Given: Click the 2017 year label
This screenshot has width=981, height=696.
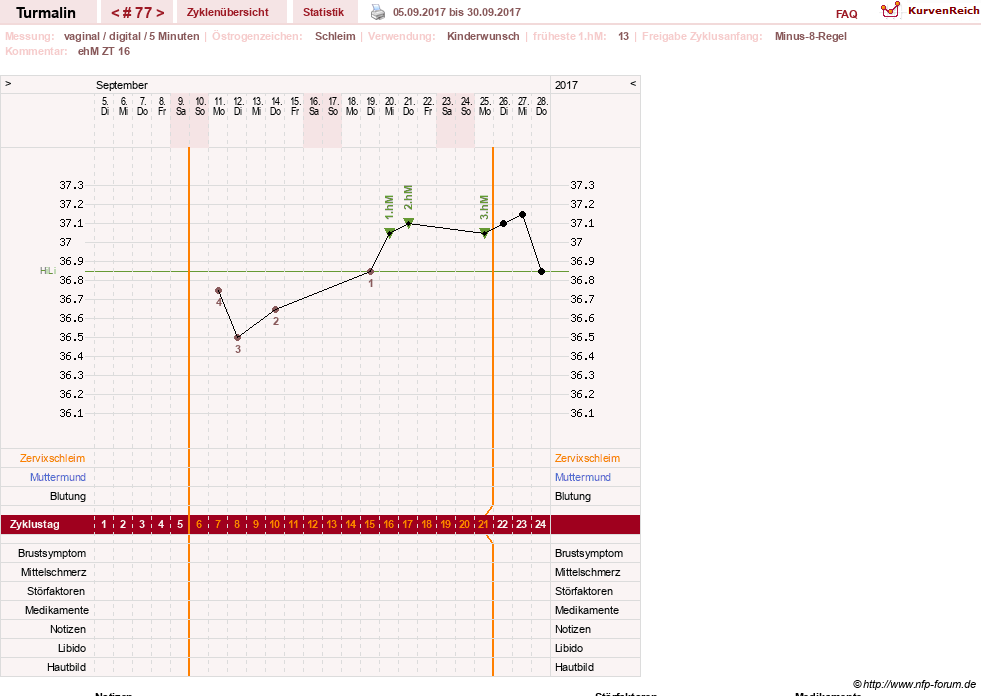Looking at the screenshot, I should 566,85.
